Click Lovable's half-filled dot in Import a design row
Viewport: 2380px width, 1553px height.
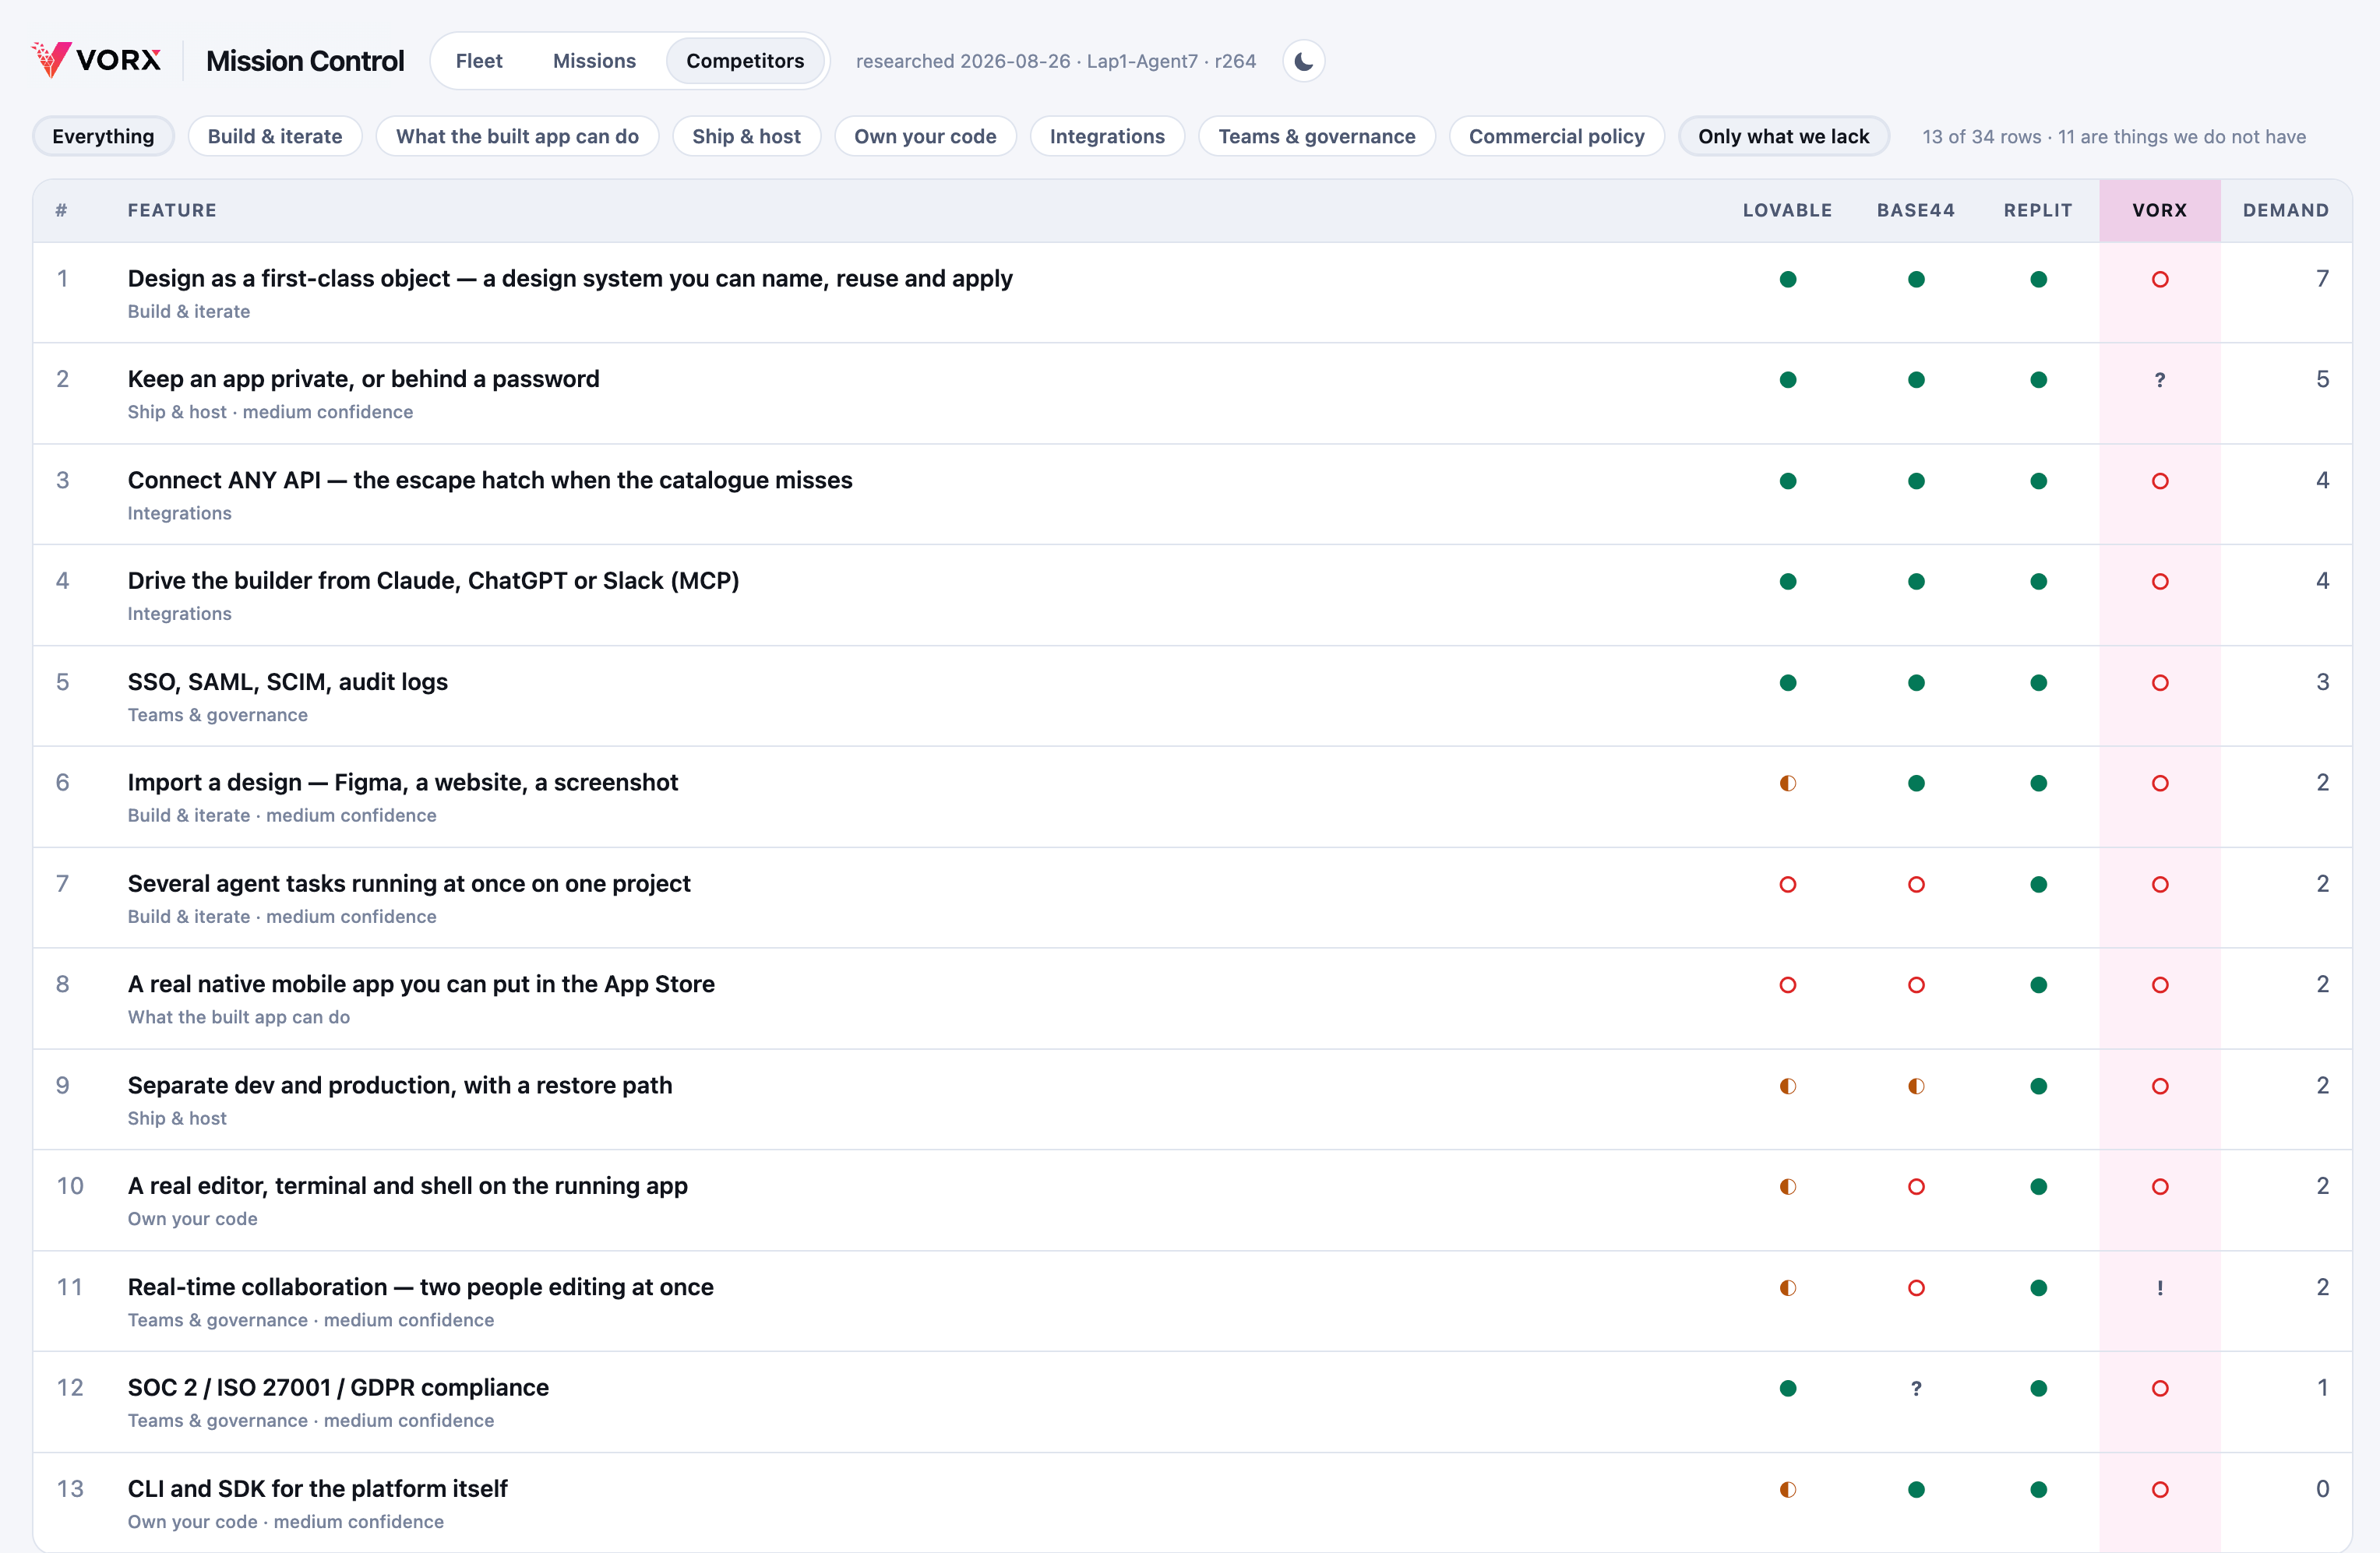point(1787,783)
